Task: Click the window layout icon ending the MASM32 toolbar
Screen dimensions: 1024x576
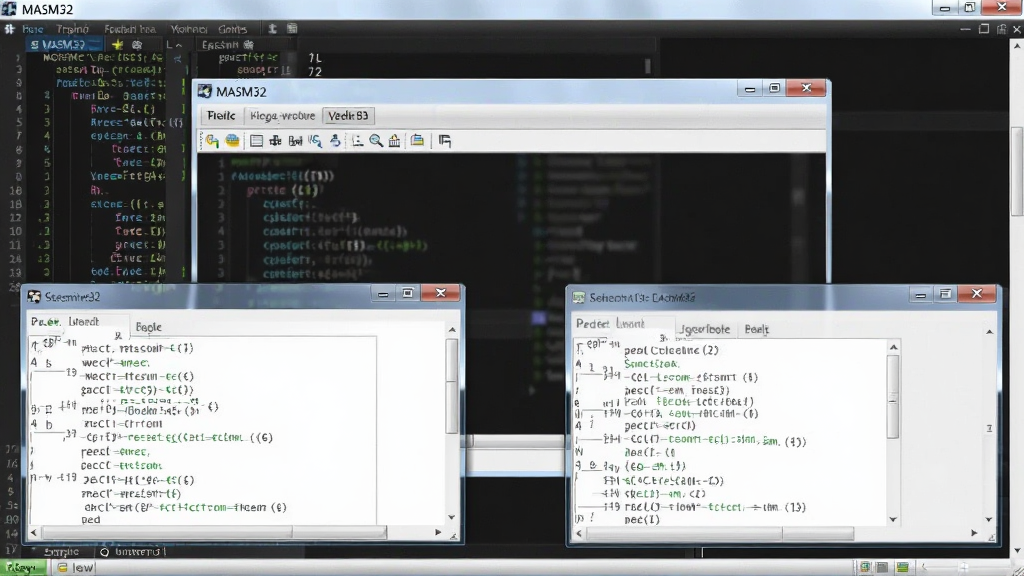Action: (x=445, y=140)
